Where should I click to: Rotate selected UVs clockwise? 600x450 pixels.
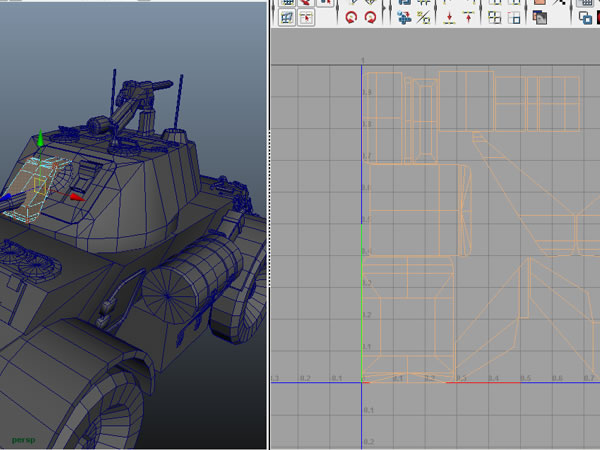370,18
